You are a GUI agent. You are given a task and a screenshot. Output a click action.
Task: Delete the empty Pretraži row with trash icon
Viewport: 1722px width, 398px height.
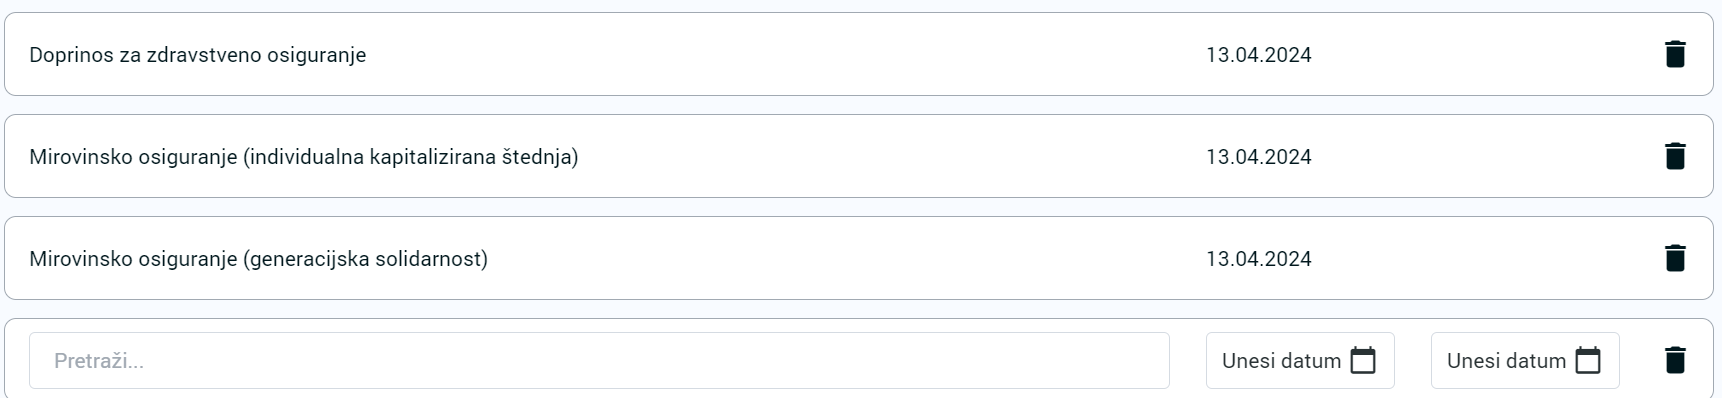pyautogui.click(x=1675, y=360)
